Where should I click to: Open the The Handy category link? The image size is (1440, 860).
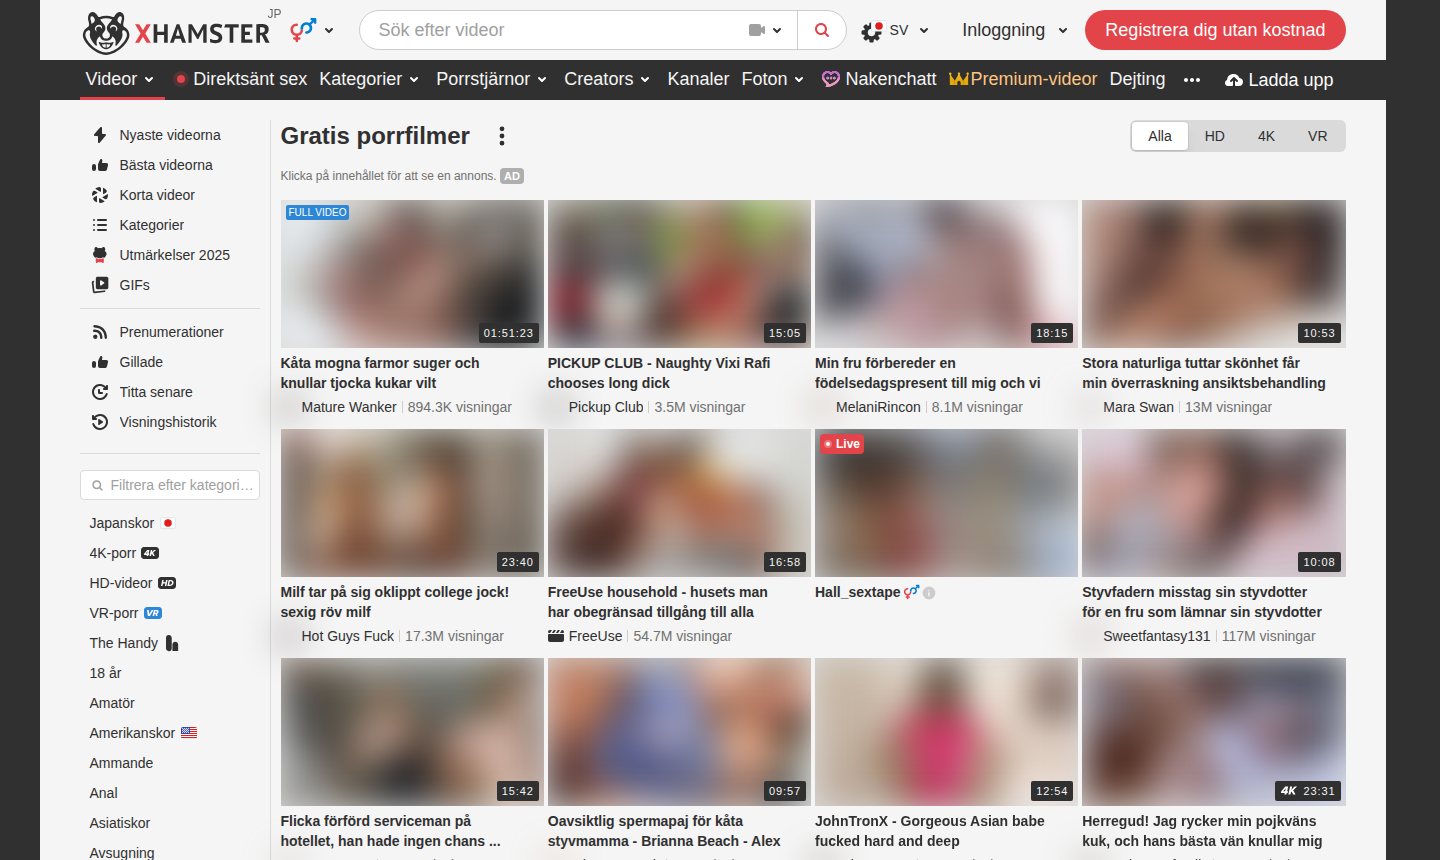click(x=134, y=643)
